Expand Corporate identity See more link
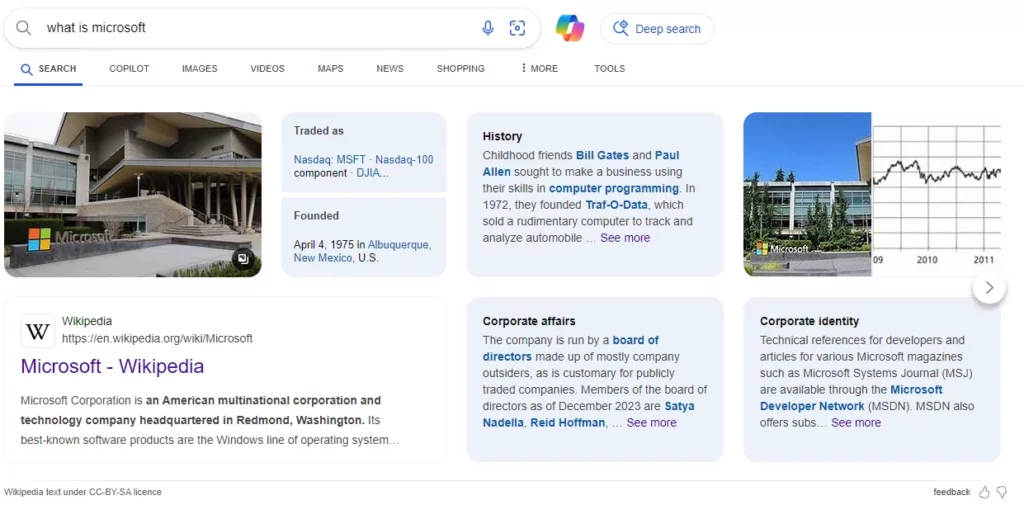 pos(856,423)
